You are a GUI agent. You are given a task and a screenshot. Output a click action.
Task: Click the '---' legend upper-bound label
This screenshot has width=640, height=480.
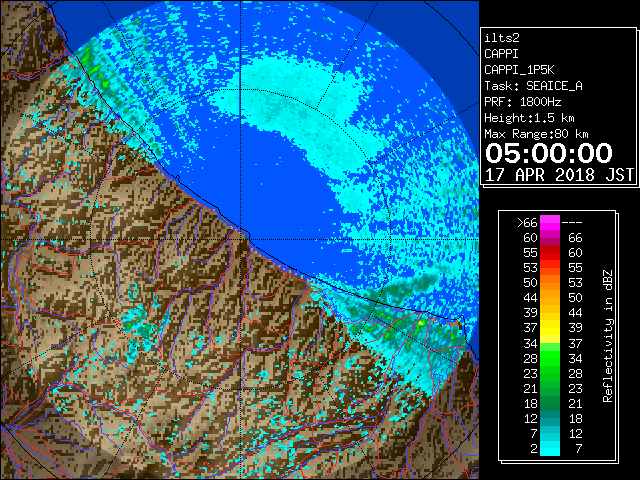[572, 223]
